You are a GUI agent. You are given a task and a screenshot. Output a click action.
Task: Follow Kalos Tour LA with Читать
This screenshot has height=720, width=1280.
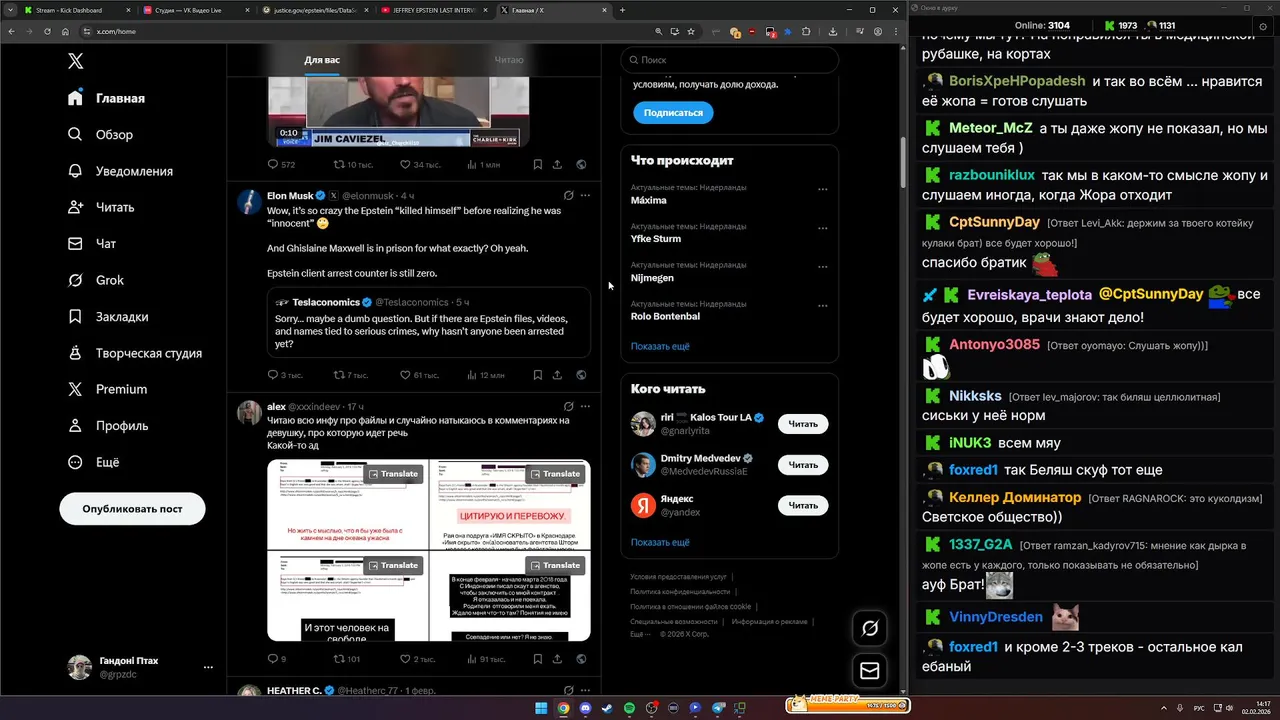[x=803, y=424]
